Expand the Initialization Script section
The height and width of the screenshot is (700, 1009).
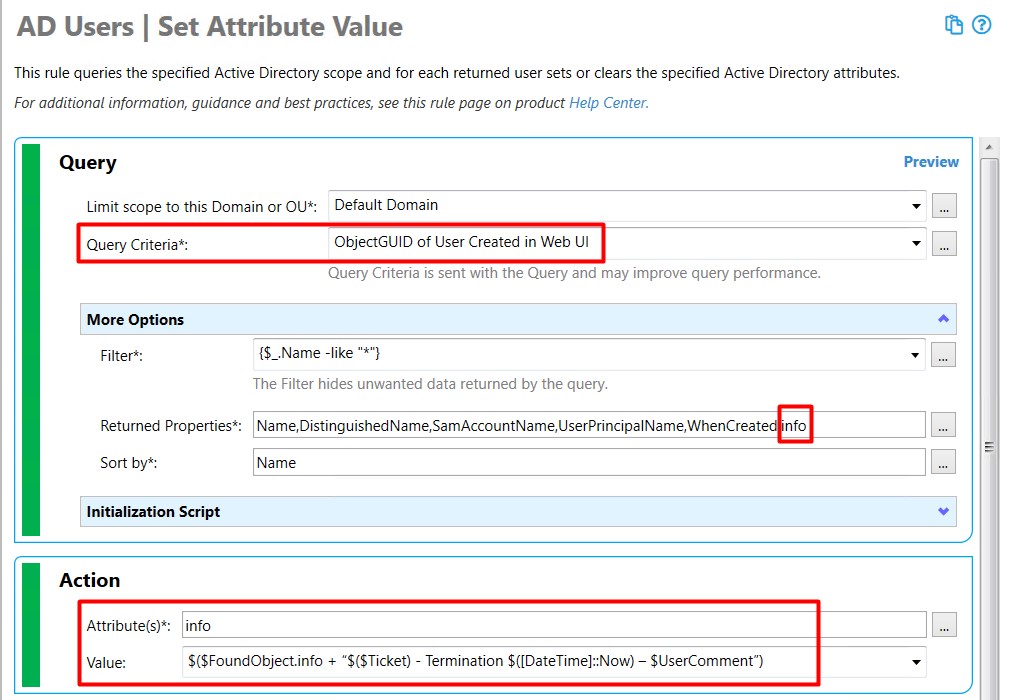tap(943, 511)
